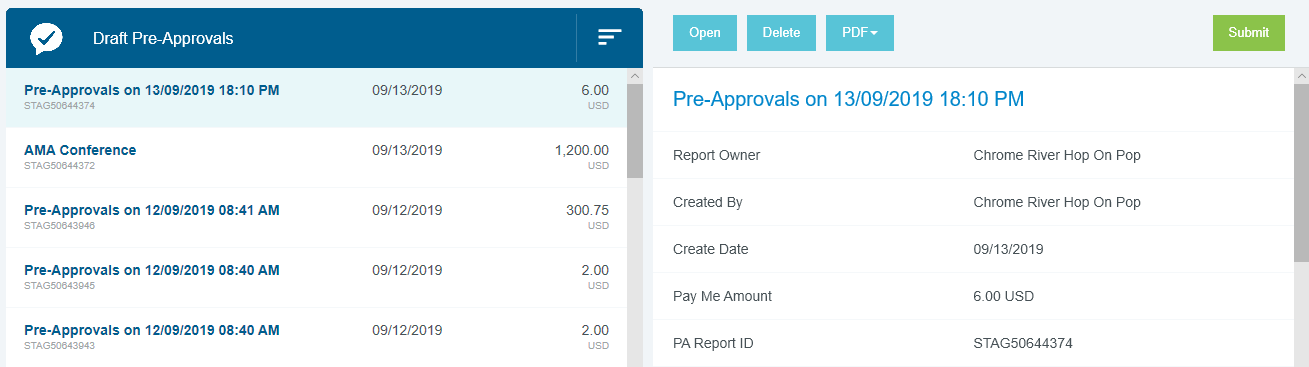The image size is (1309, 367).
Task: Select Pre-Approvals on 13/09/2019 18:10 PM row
Action: click(317, 97)
